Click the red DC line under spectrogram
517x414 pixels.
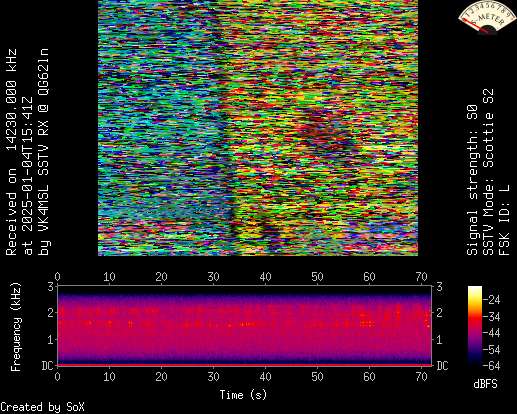[244, 365]
